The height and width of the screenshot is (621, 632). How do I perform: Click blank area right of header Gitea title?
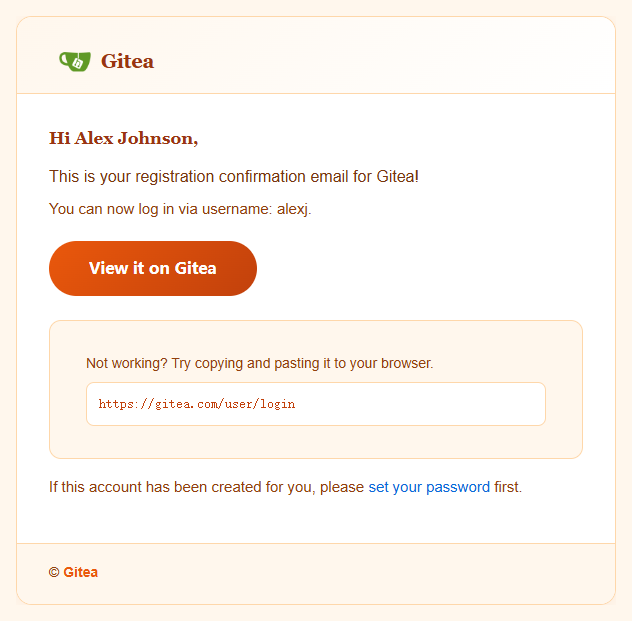(x=383, y=61)
